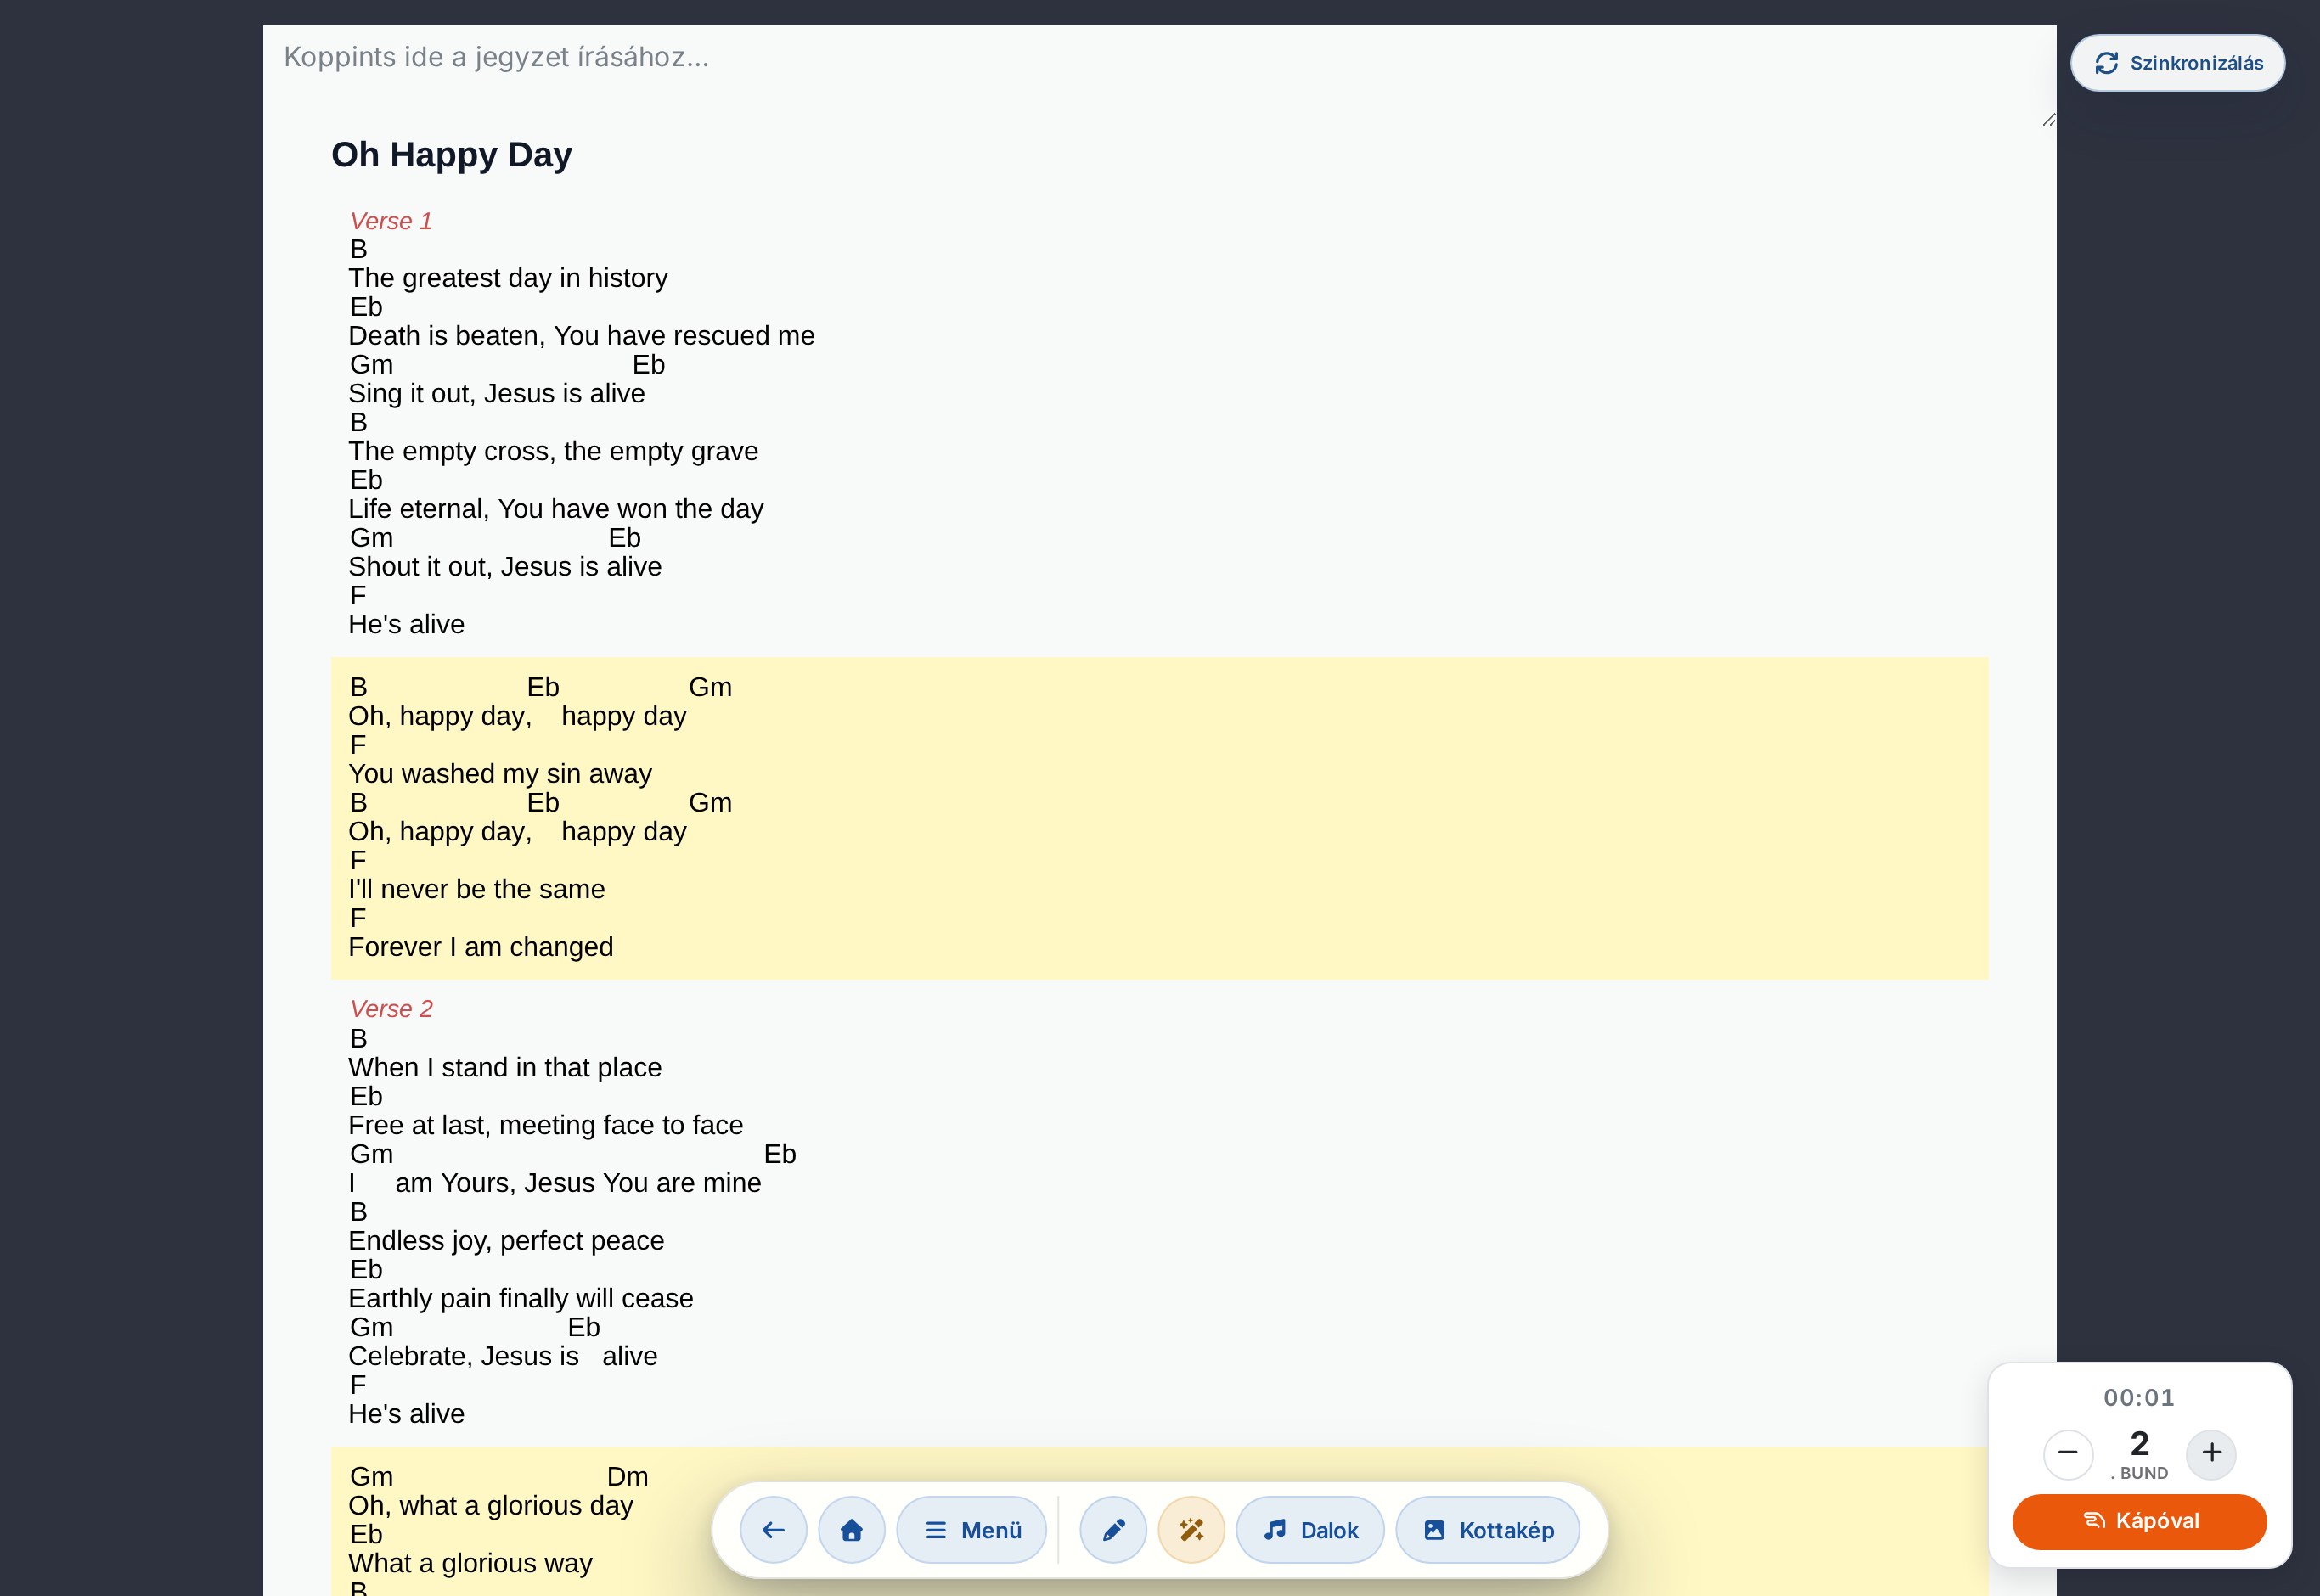
Task: Click the magic wand icon
Action: pos(1191,1529)
